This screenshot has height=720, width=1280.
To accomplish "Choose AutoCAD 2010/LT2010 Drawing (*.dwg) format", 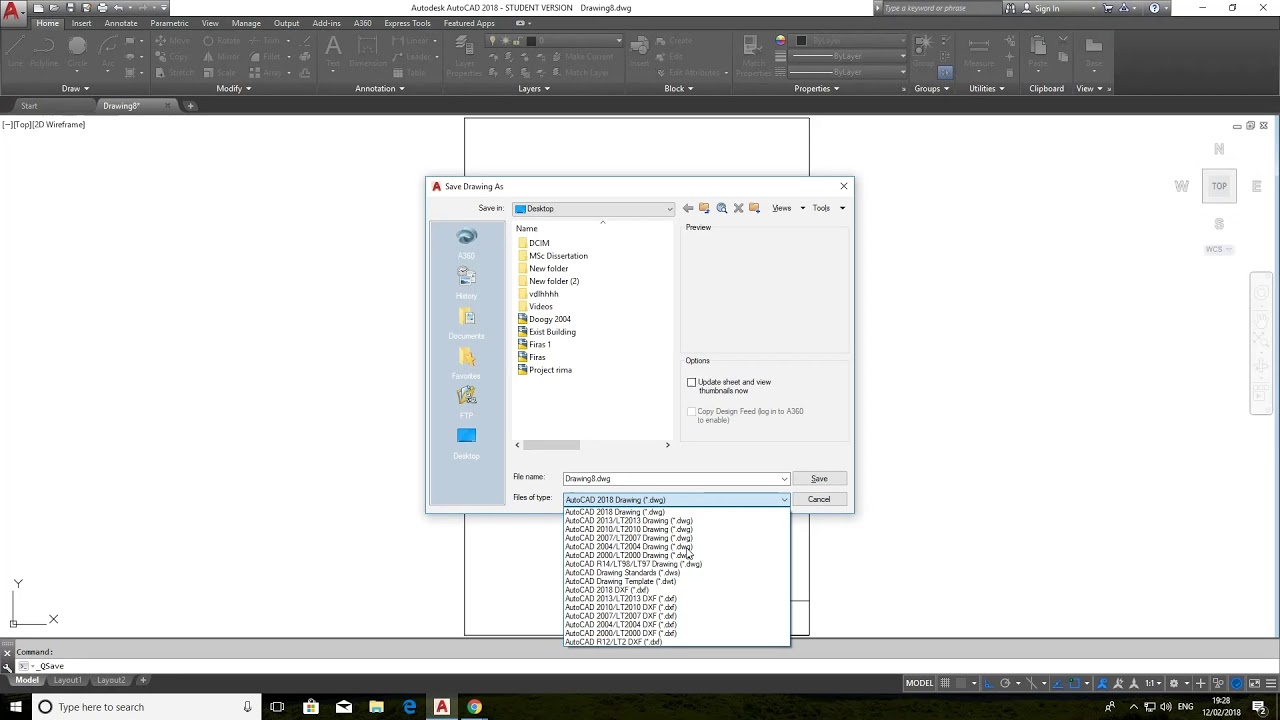I will point(628,529).
